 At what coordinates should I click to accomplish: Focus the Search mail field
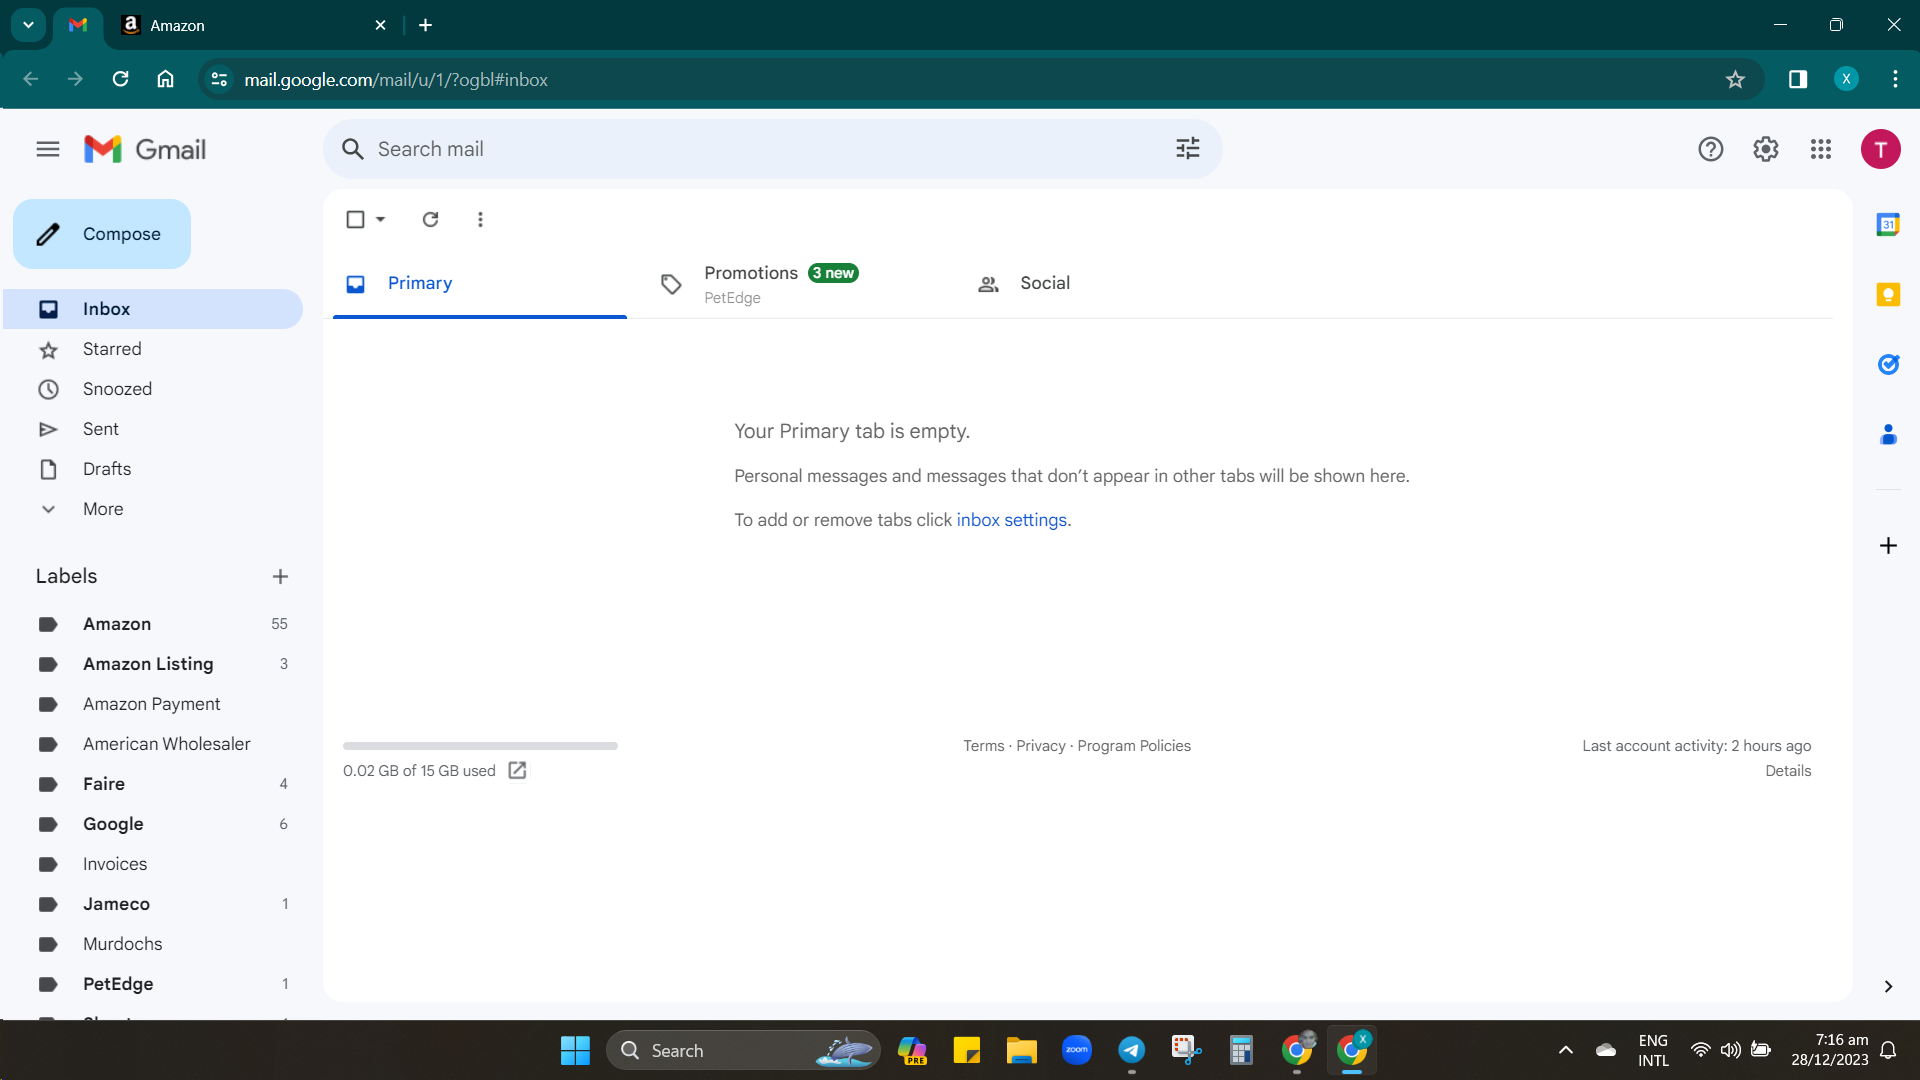(772, 149)
